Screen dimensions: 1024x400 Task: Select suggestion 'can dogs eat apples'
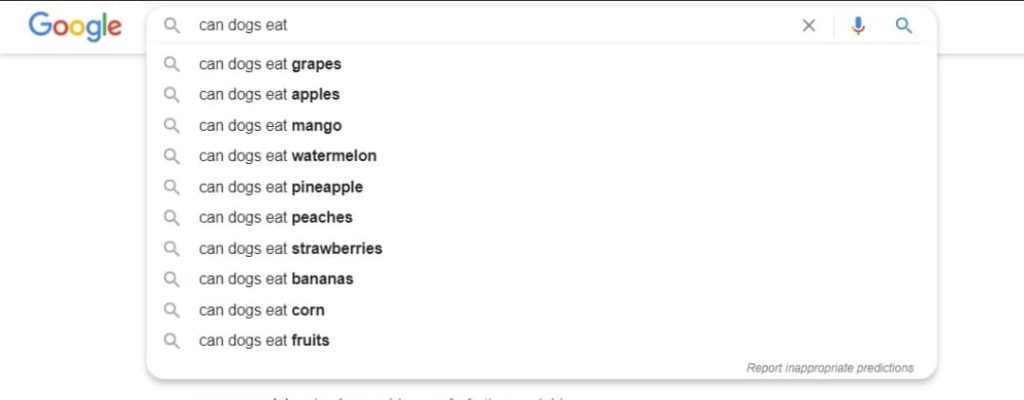[x=541, y=95]
